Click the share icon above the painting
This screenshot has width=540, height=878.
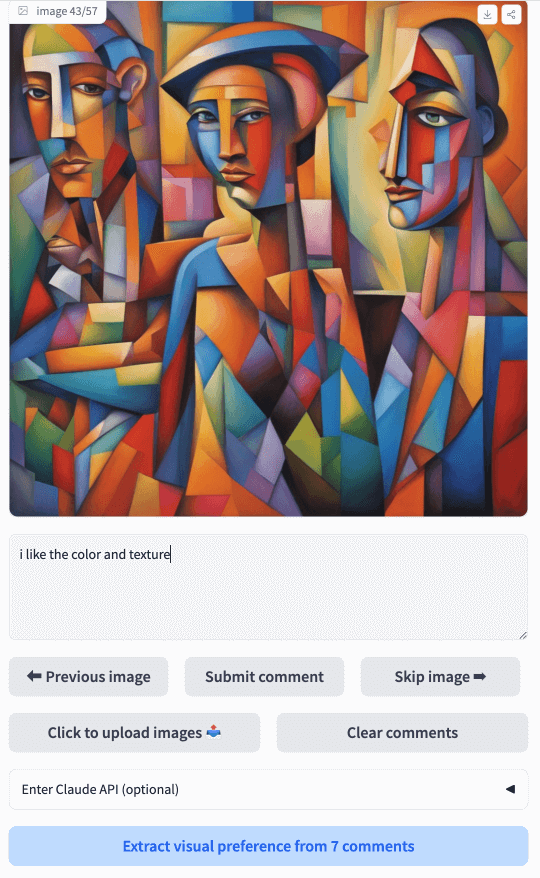(x=511, y=14)
